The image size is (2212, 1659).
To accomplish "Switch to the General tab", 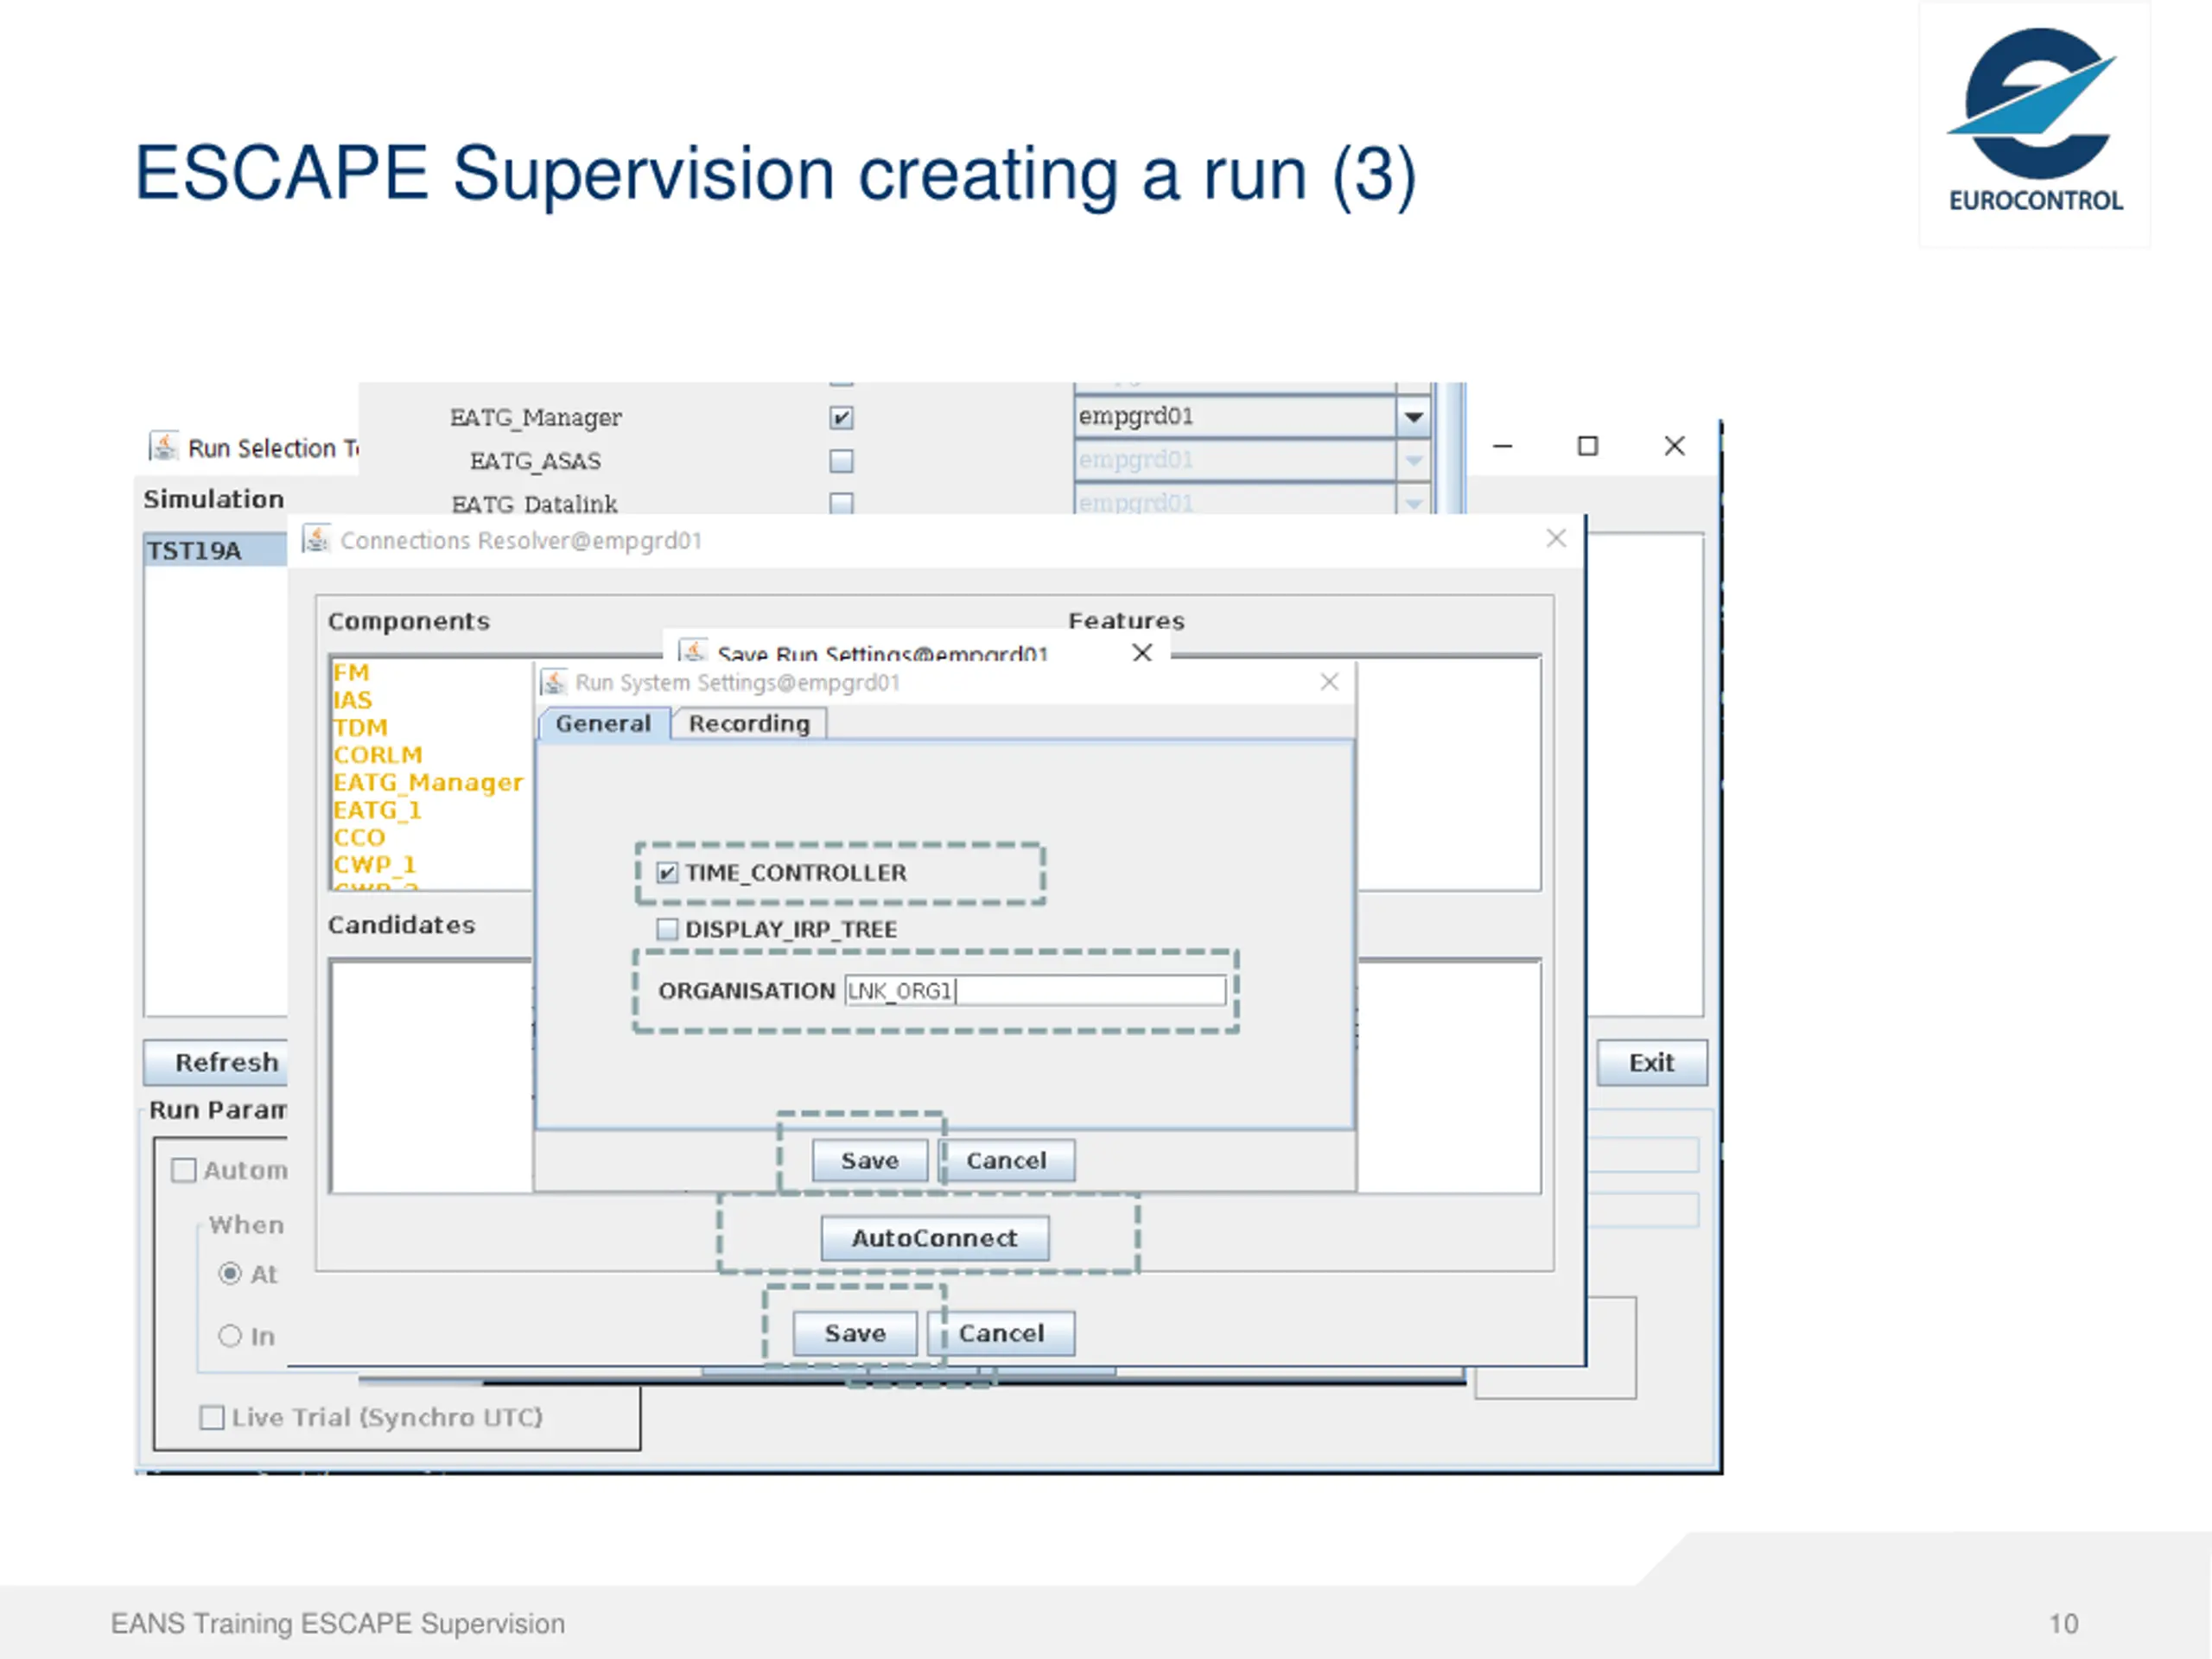I will pos(603,723).
